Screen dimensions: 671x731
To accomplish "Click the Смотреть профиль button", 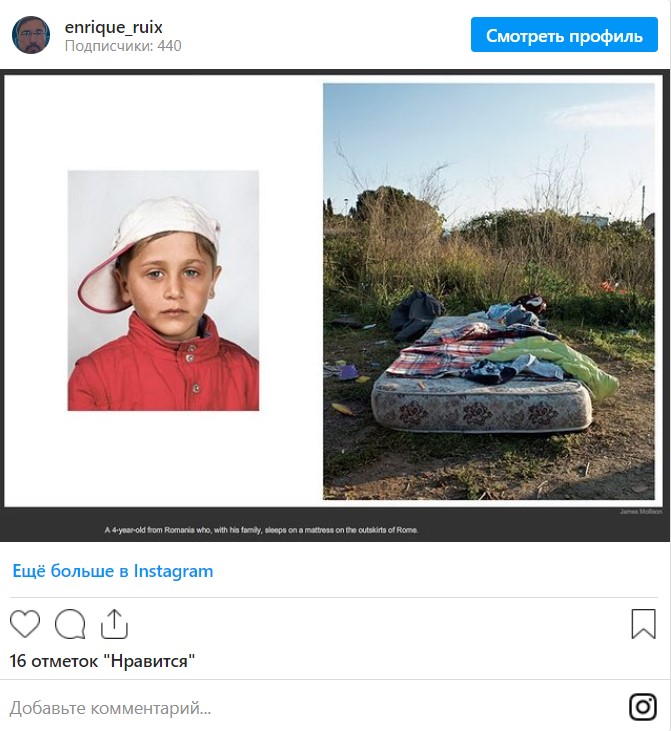I will point(564,35).
